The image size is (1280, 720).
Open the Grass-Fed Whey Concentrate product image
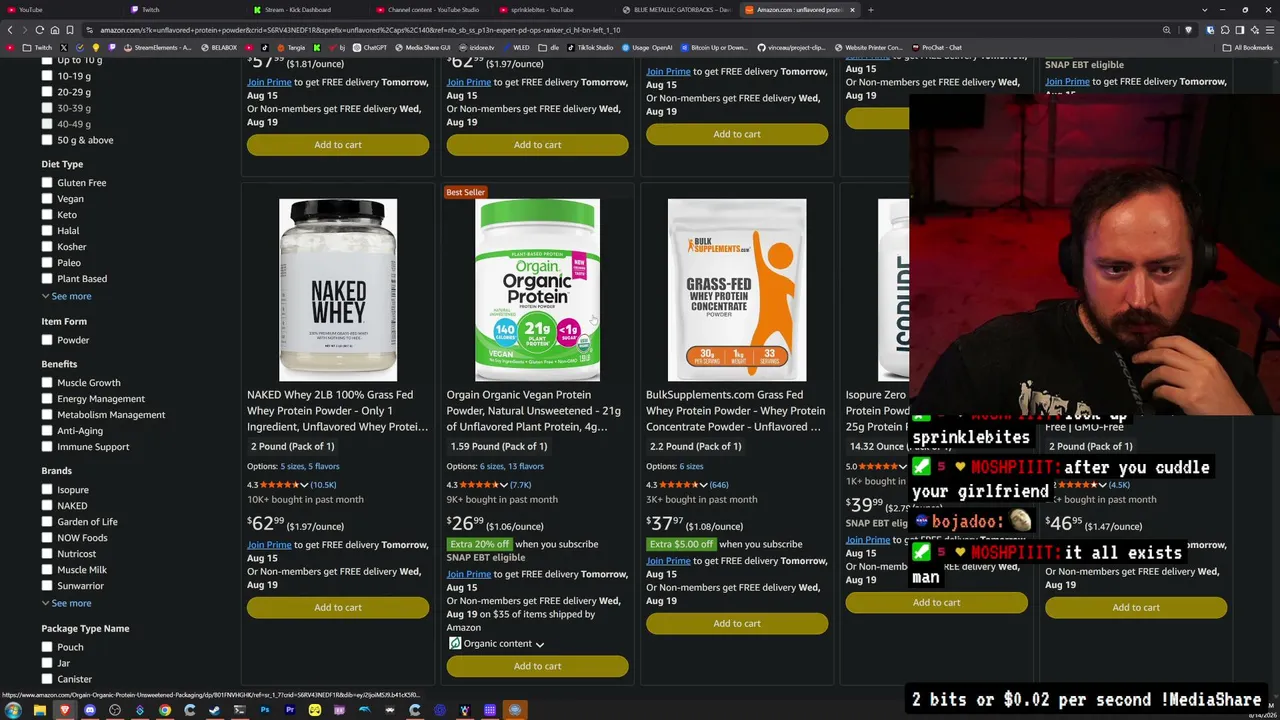pos(737,290)
